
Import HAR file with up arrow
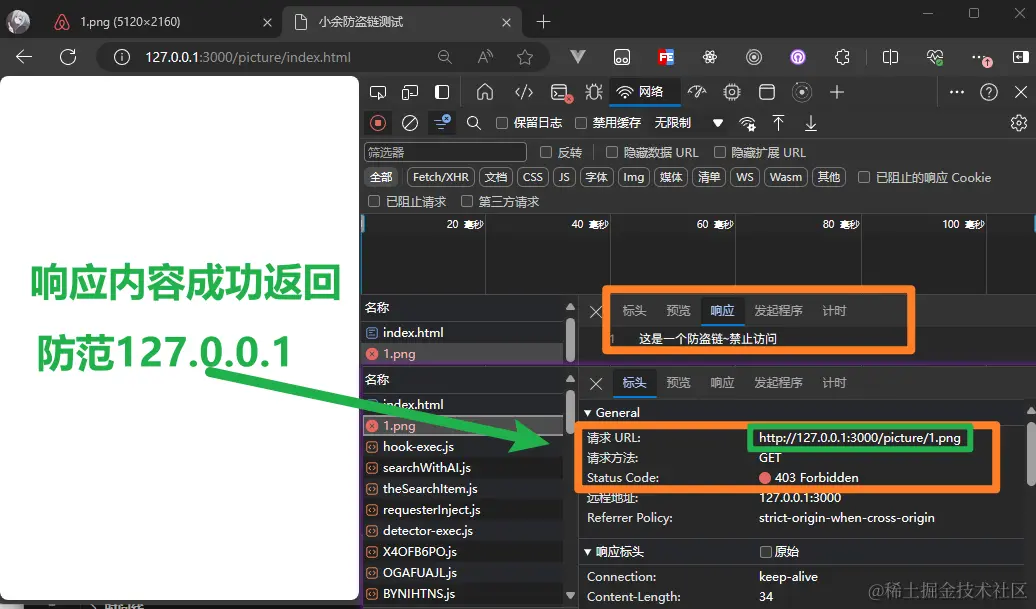click(778, 123)
